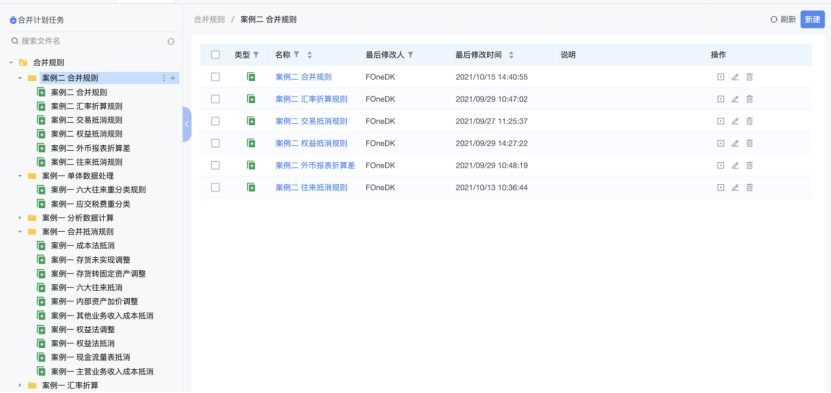Go to 合并规则 in the breadcrumb
The image size is (831, 393).
pos(209,20)
